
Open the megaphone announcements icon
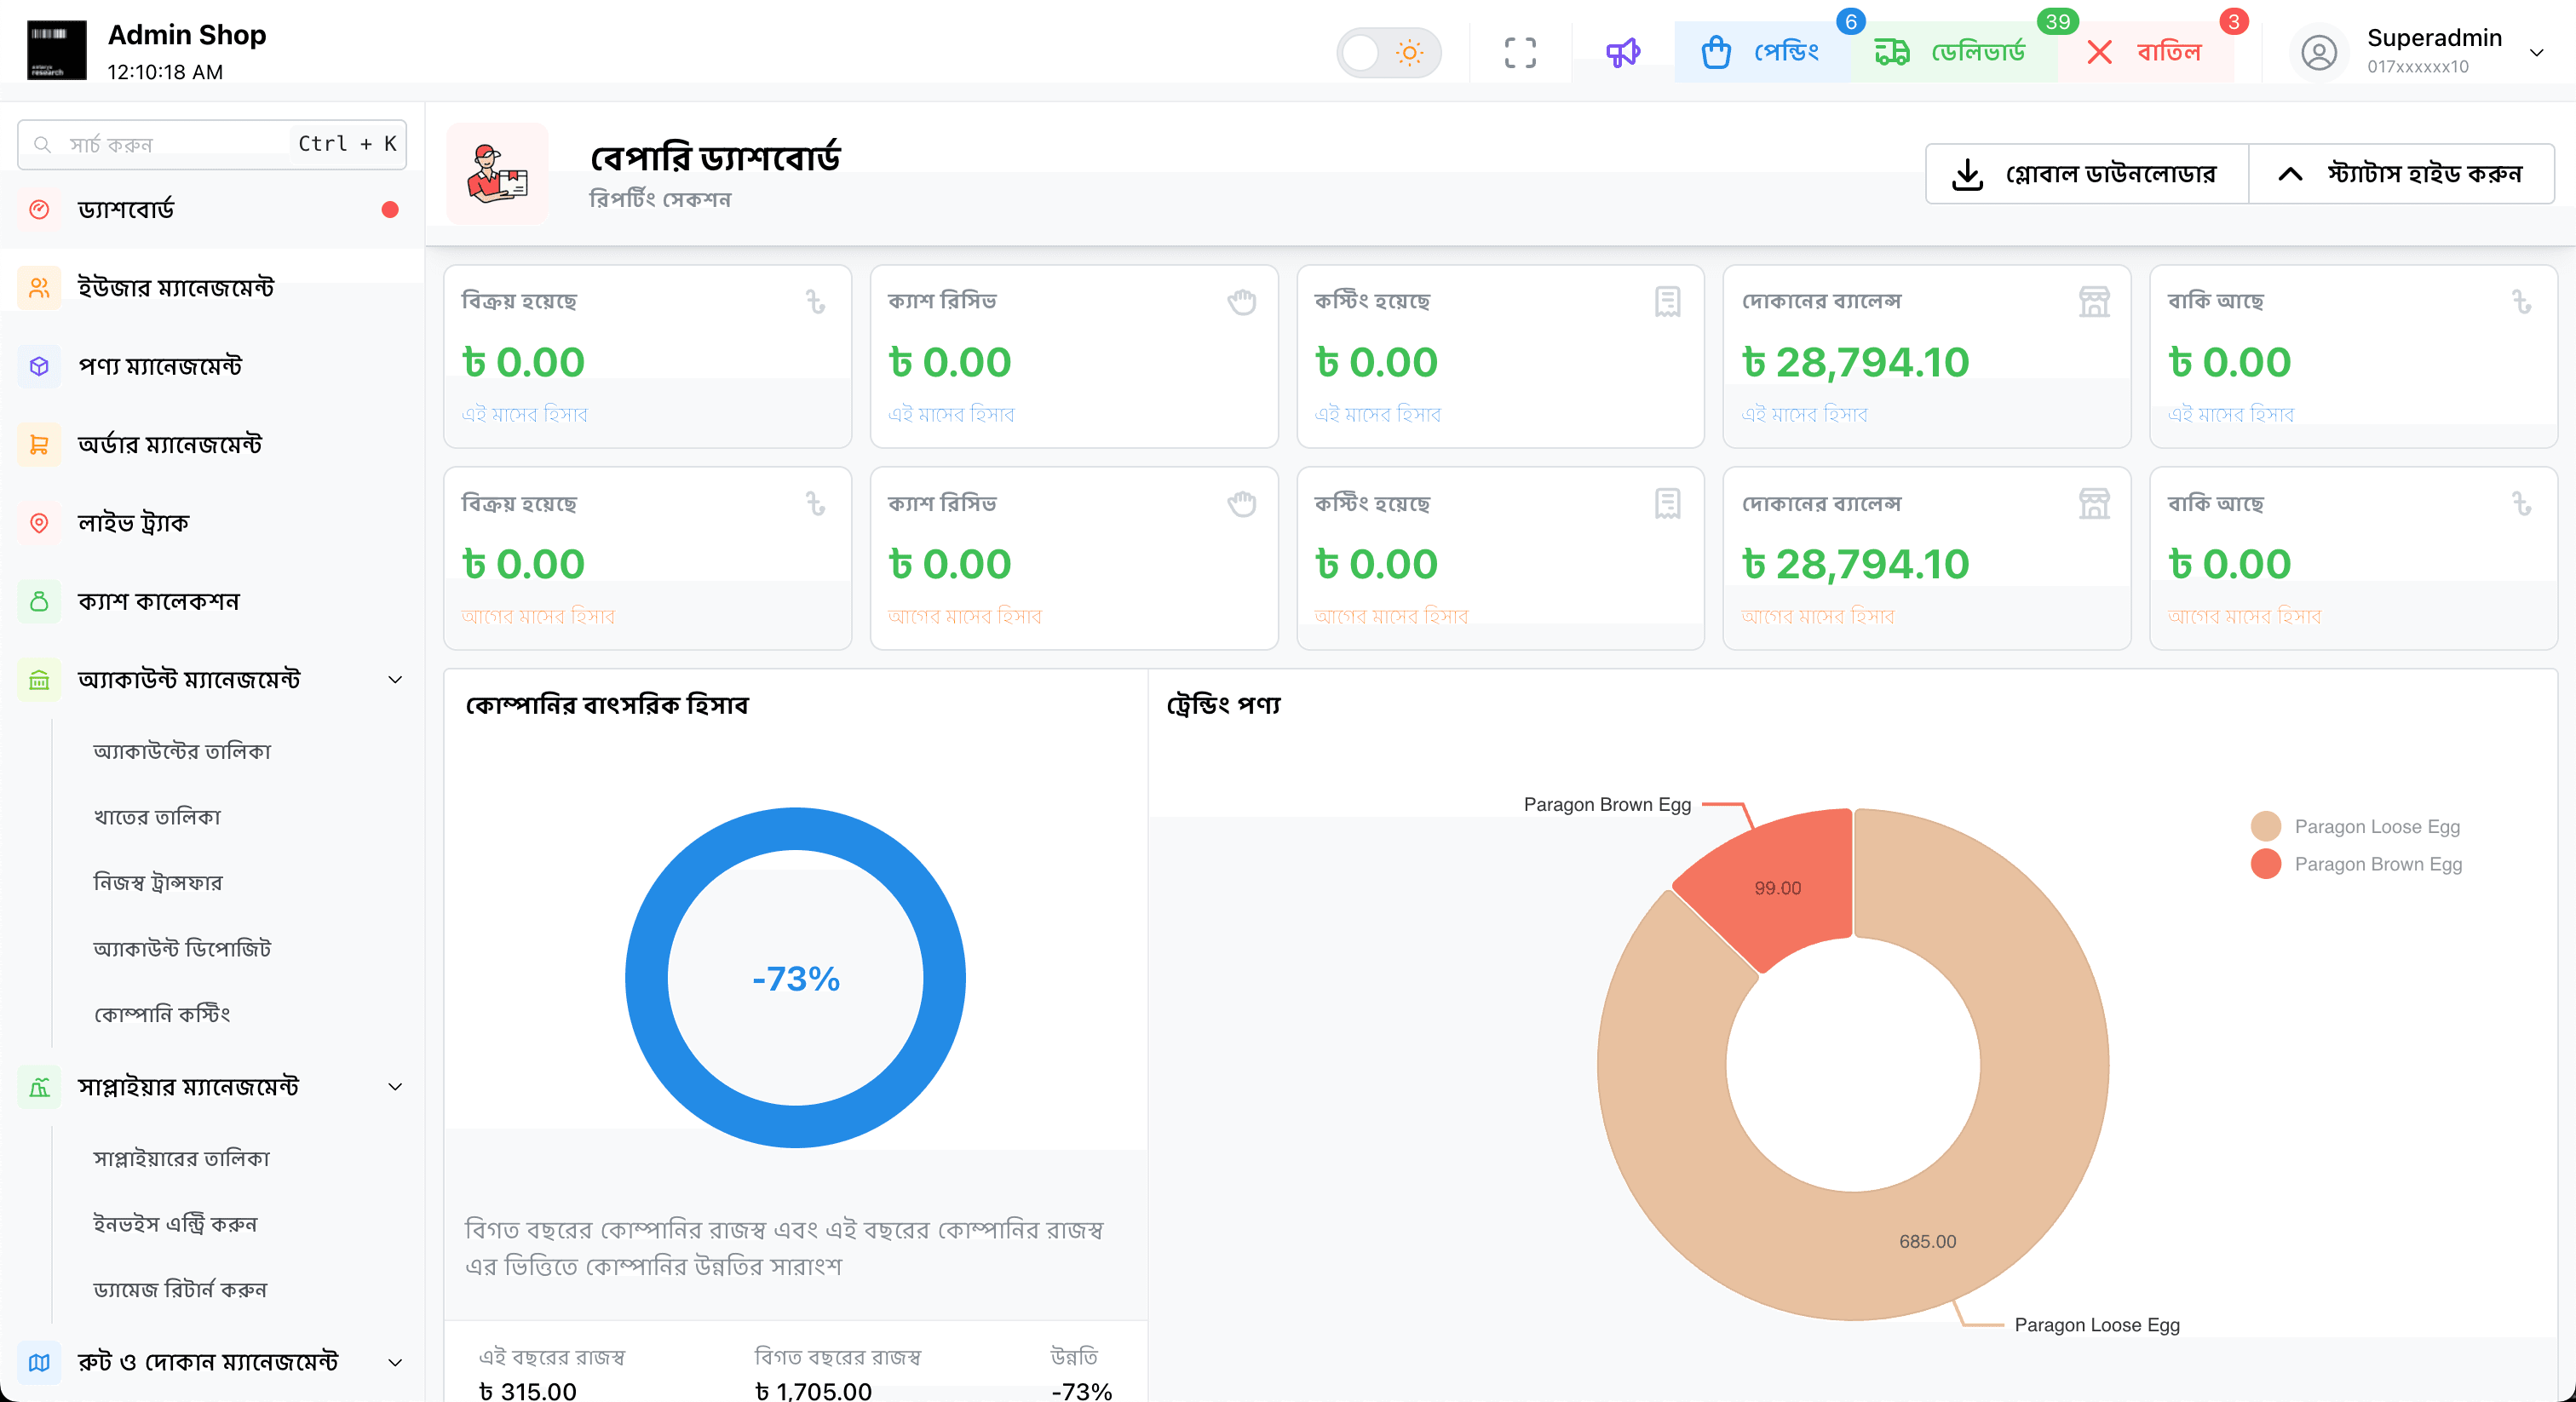[1622, 52]
